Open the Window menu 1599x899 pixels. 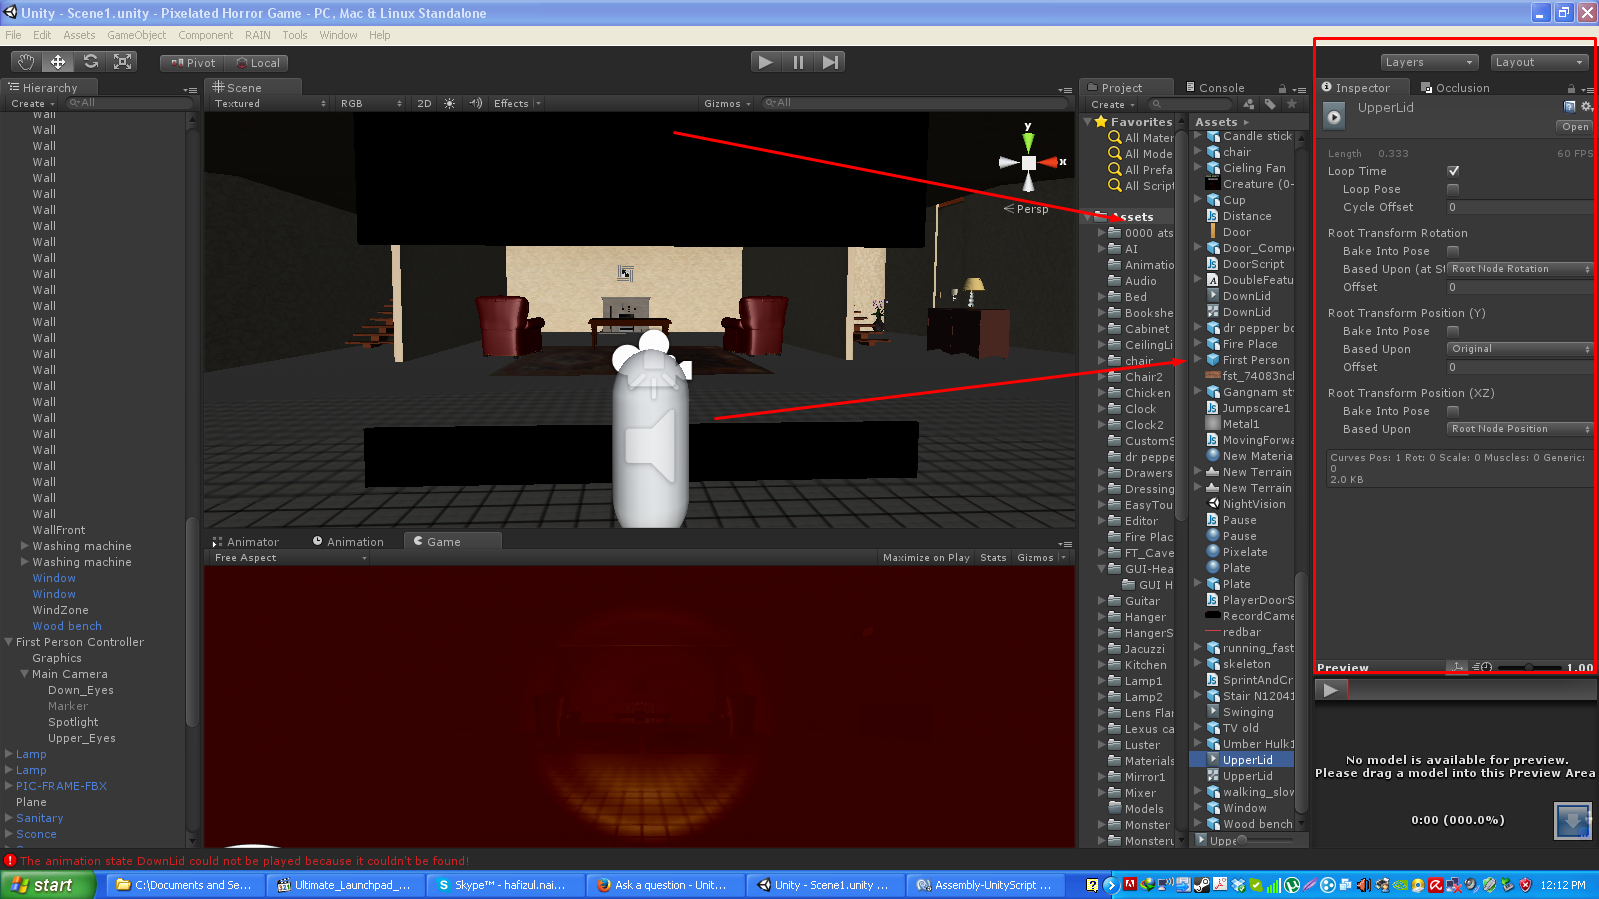[338, 35]
